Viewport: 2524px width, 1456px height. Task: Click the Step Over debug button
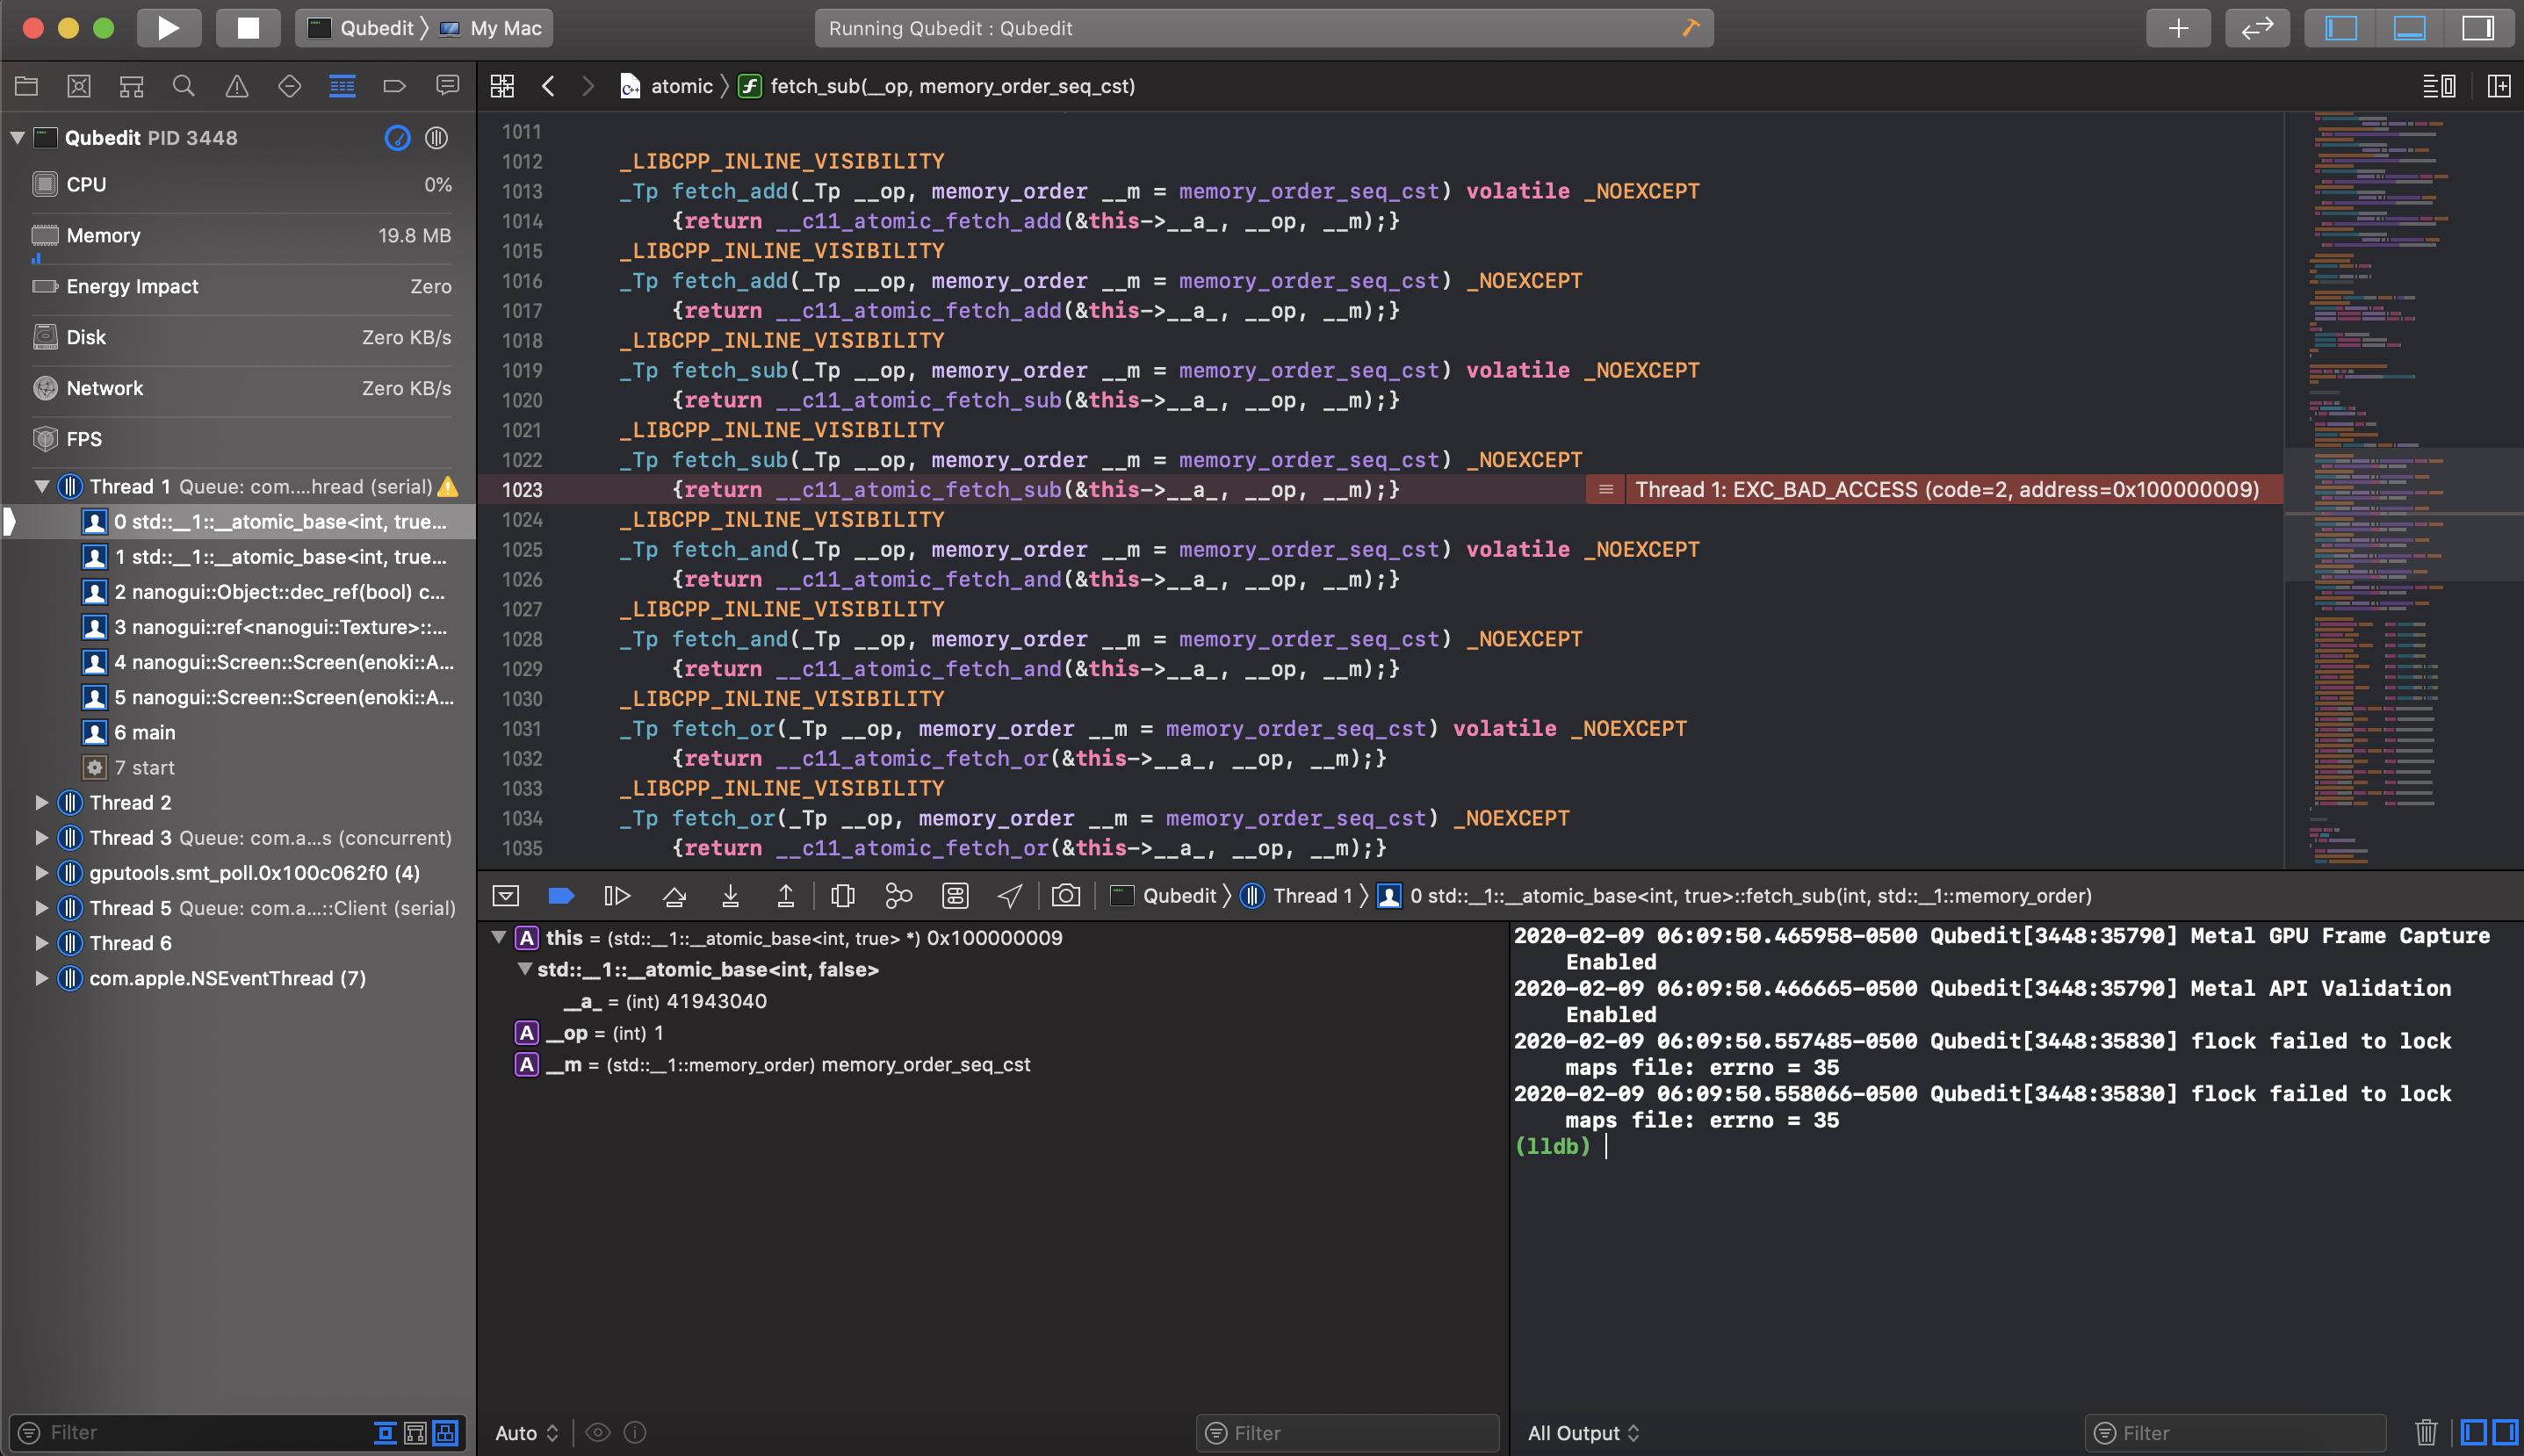coord(674,896)
